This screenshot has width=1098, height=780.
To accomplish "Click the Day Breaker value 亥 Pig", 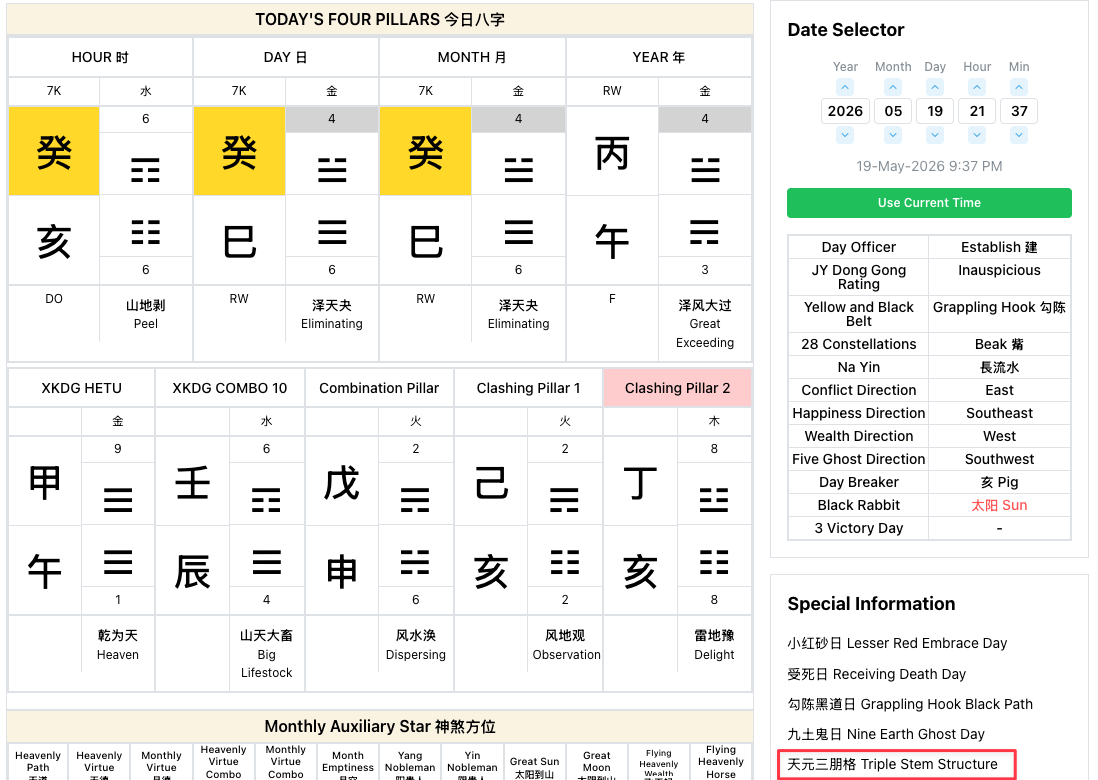I will coord(999,482).
